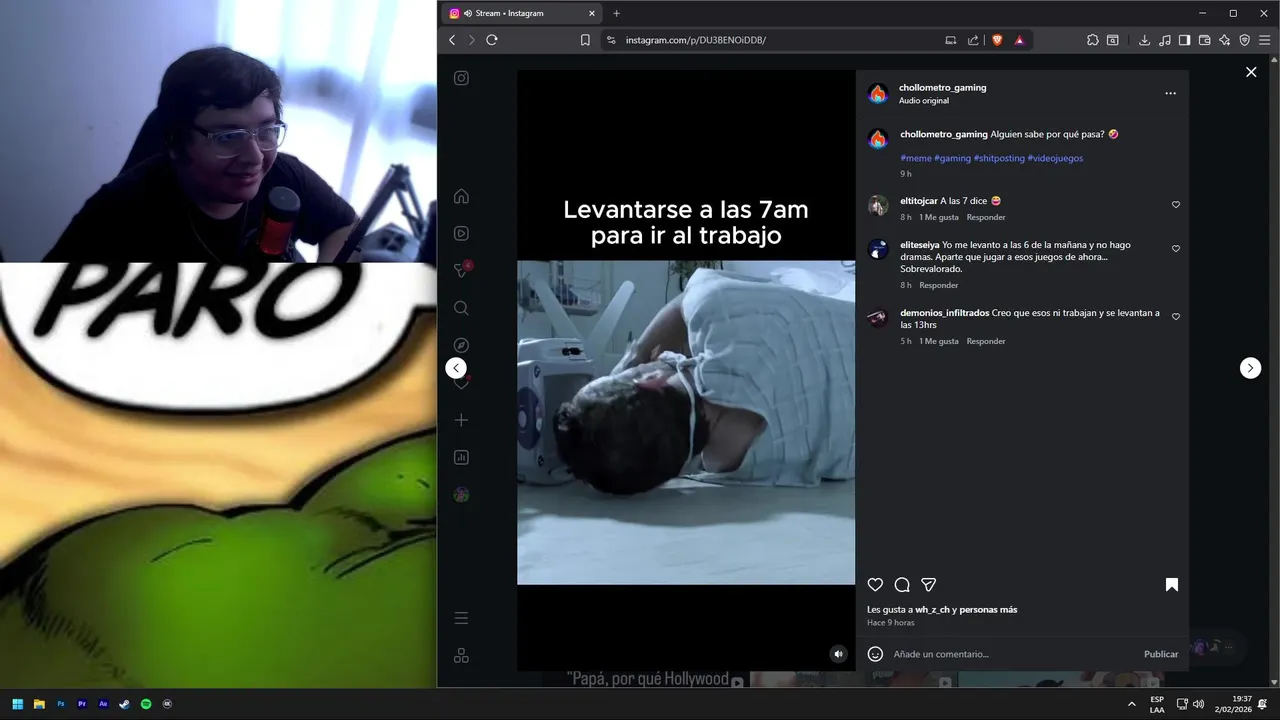
Task: Open emoji picker in comment box
Action: pos(875,654)
